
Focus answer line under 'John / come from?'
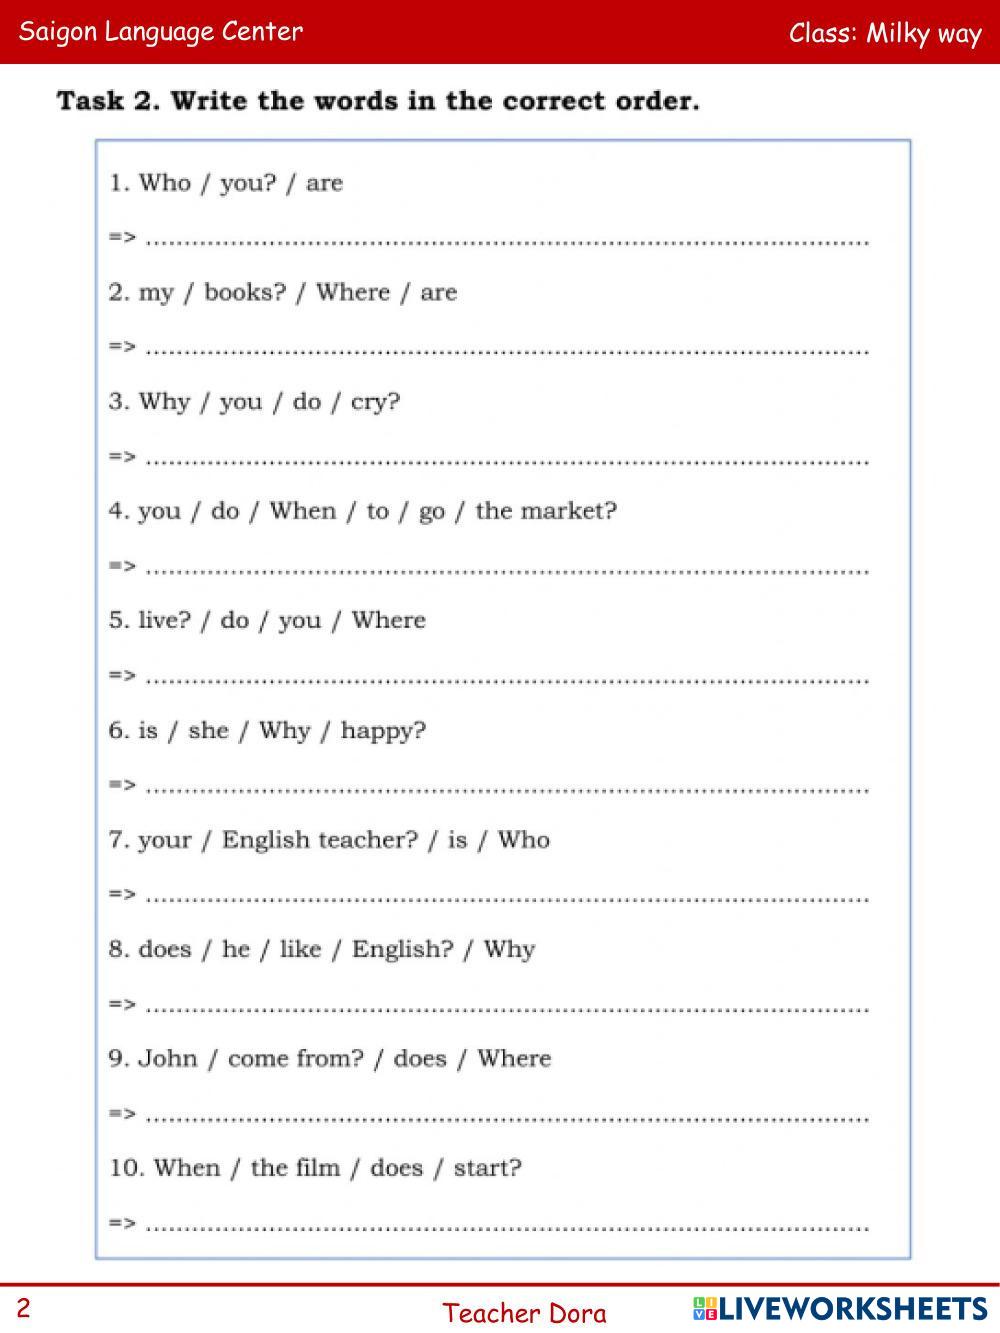507,1113
